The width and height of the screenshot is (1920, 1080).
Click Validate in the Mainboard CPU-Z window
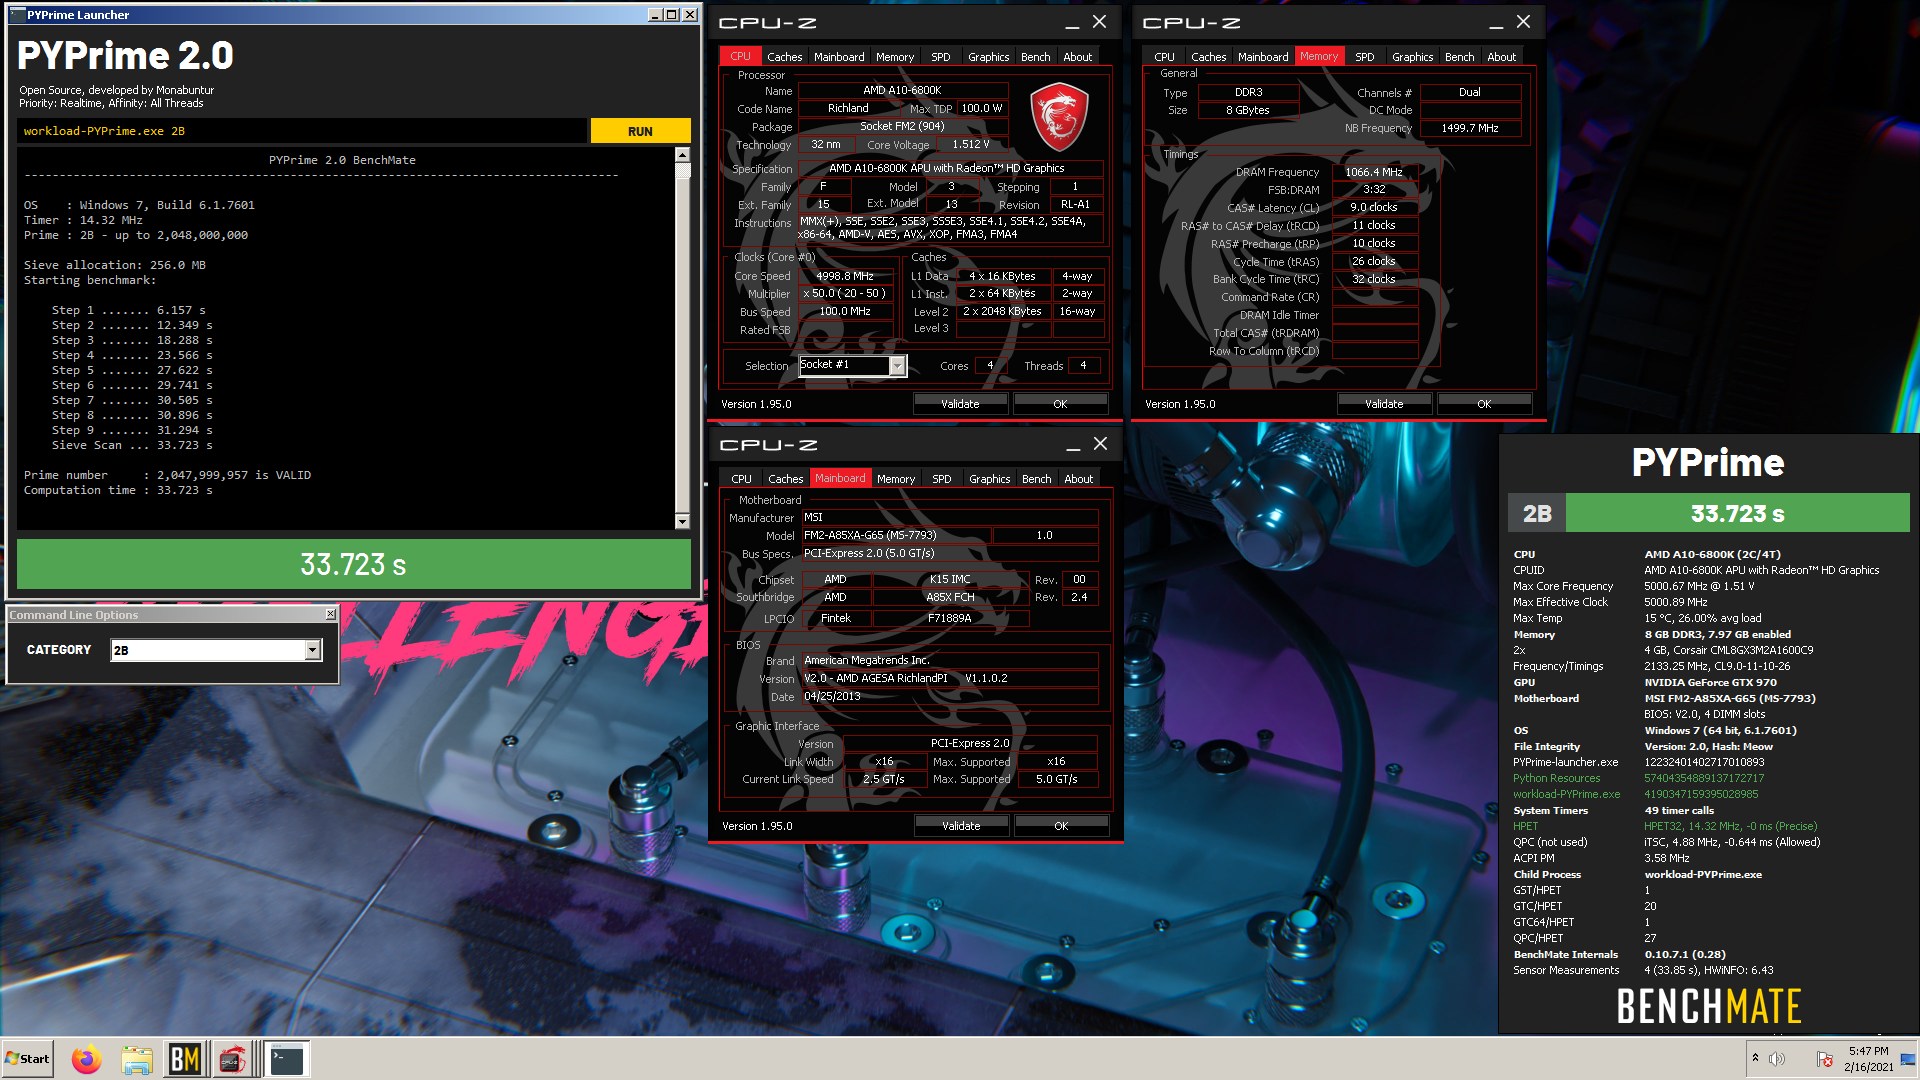(x=961, y=826)
